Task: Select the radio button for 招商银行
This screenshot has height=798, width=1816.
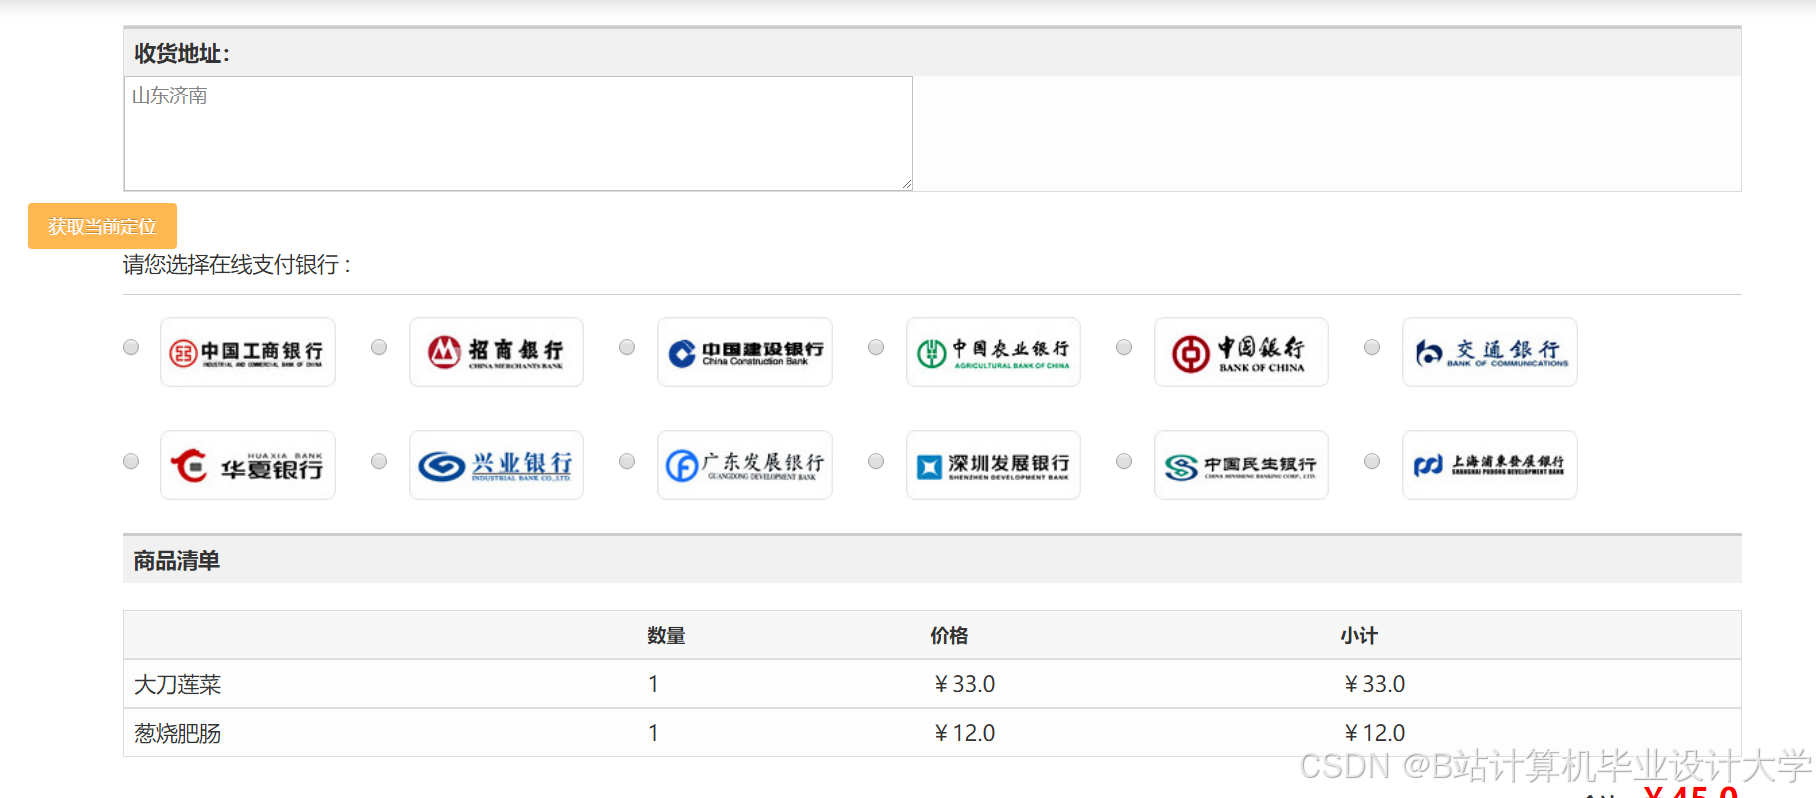Action: (x=379, y=347)
